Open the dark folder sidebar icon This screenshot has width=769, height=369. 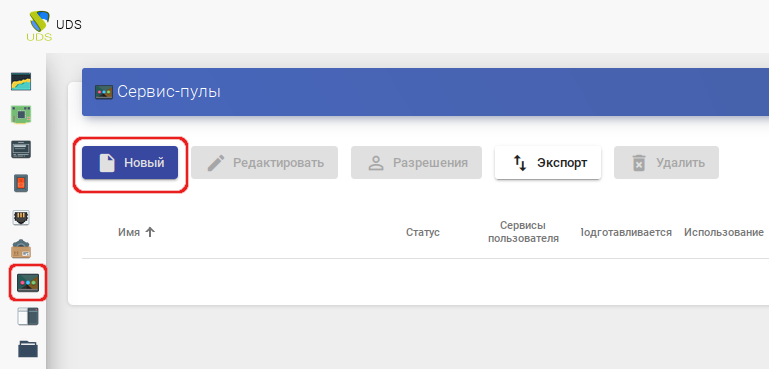(x=28, y=349)
